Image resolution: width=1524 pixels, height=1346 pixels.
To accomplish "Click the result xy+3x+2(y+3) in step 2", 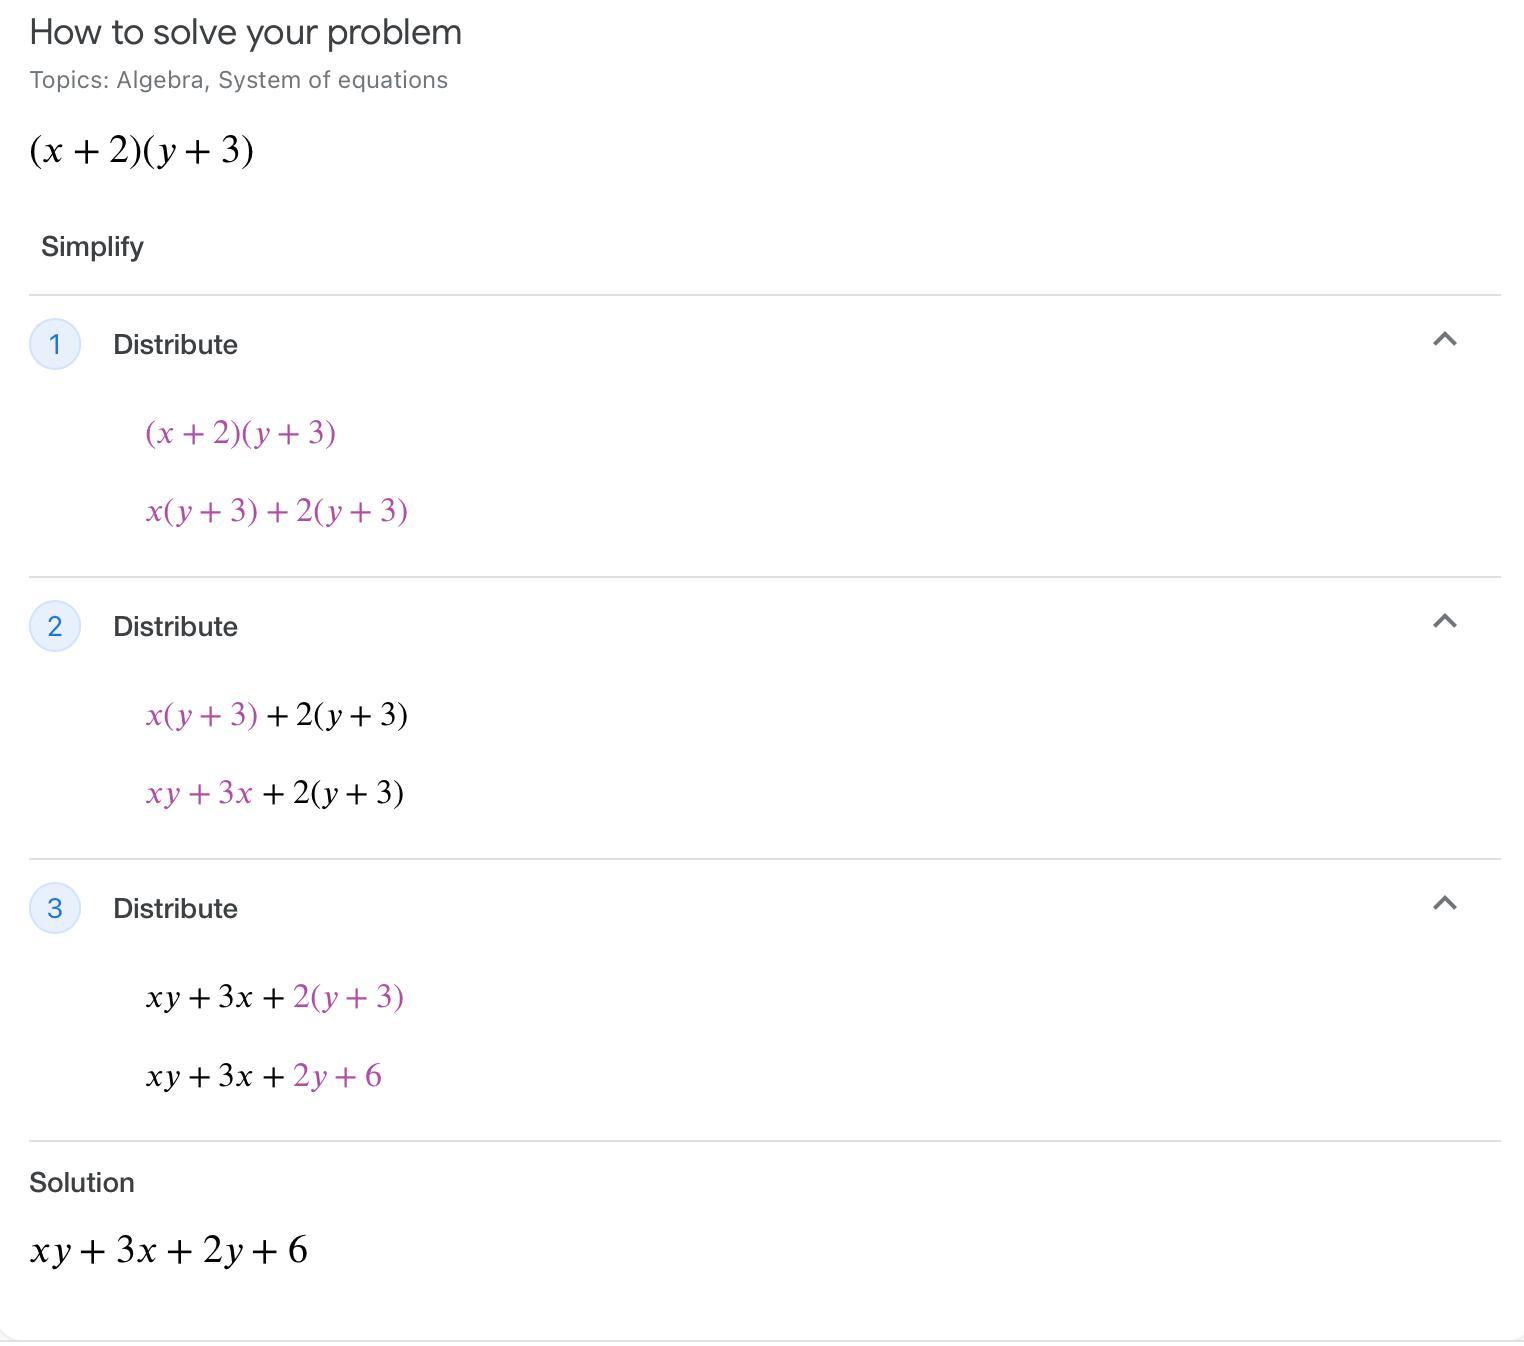I will 274,794.
